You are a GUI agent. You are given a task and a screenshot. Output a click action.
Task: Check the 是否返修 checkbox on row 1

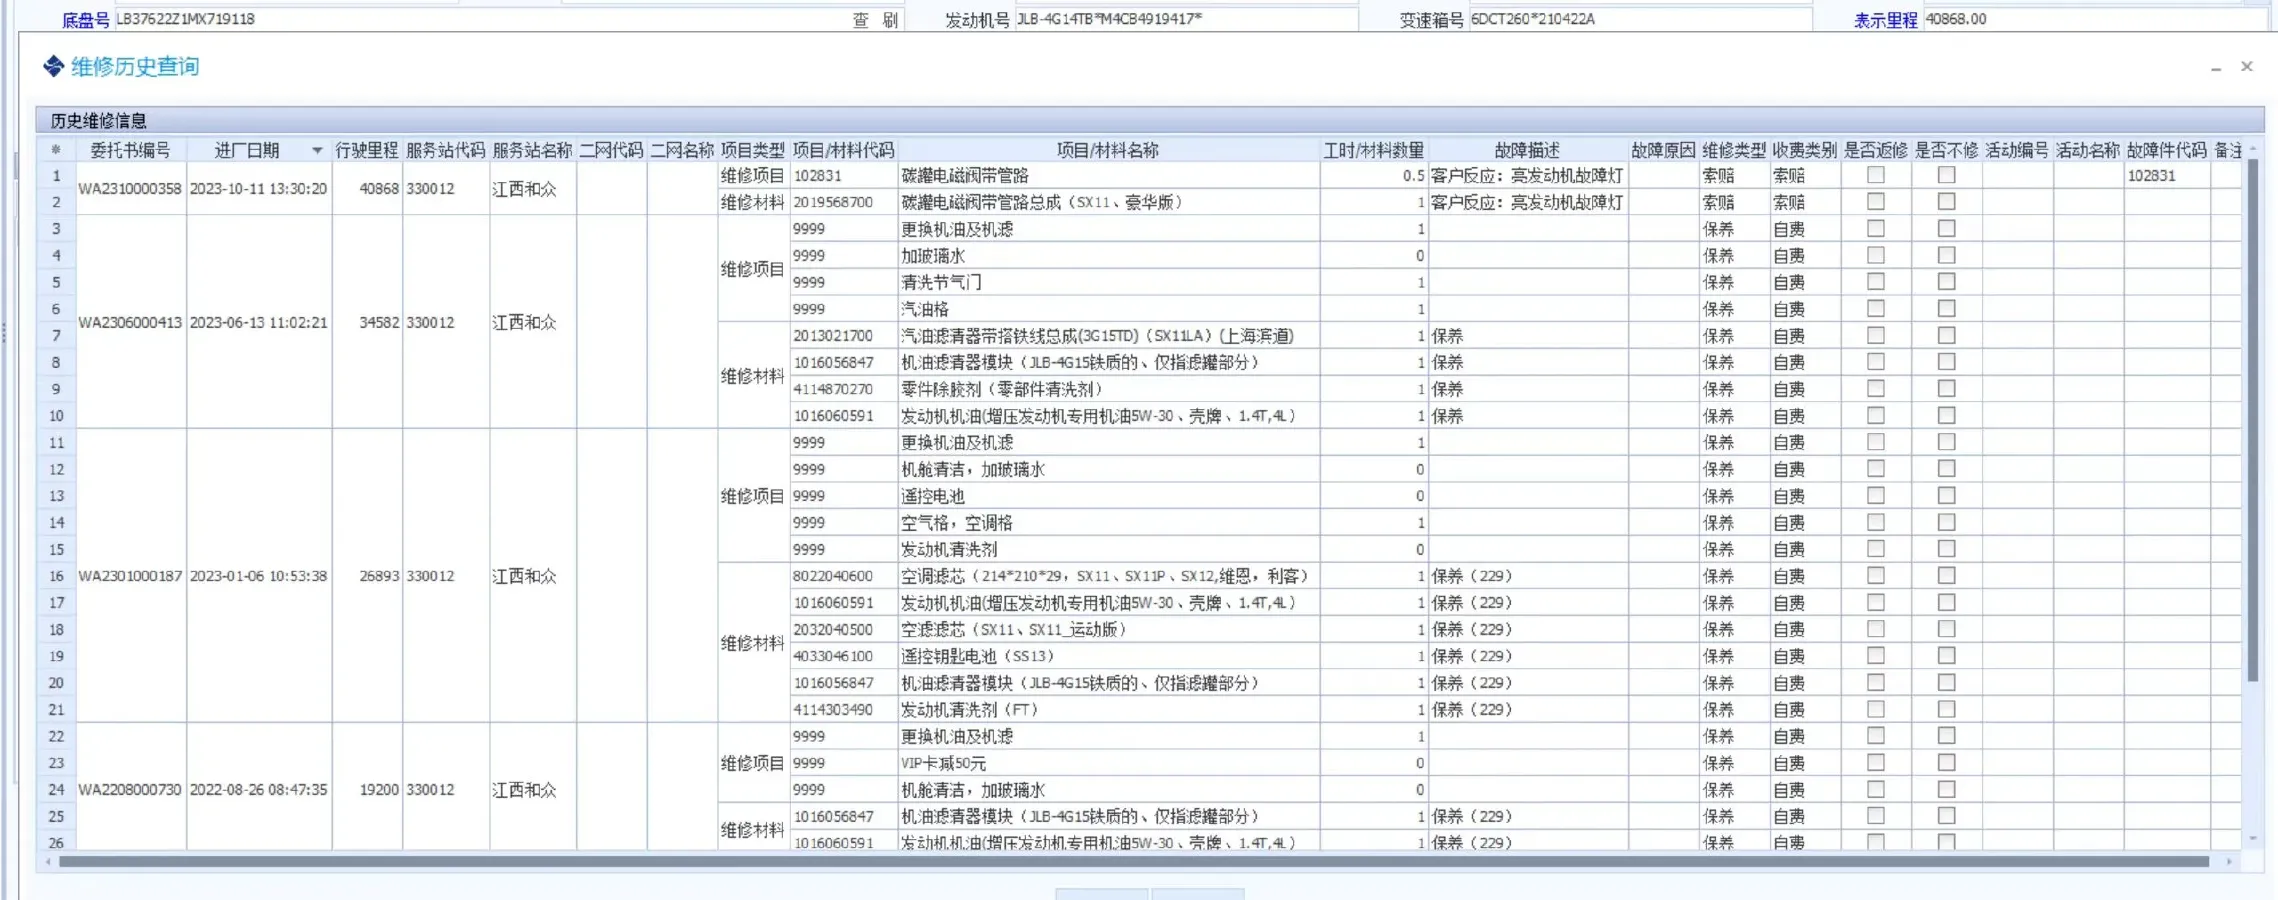point(1878,175)
